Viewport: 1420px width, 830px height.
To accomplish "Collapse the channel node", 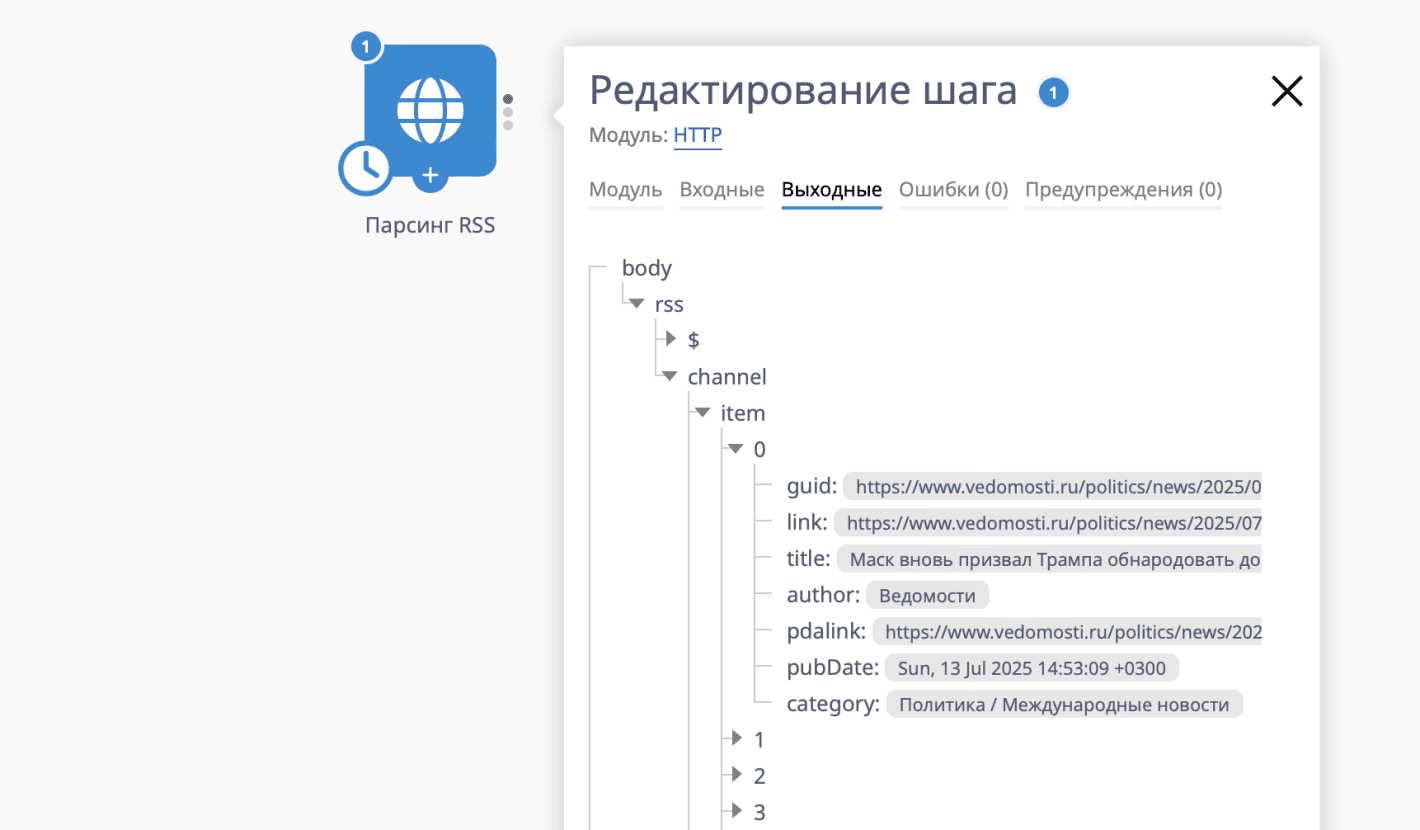I will [668, 377].
